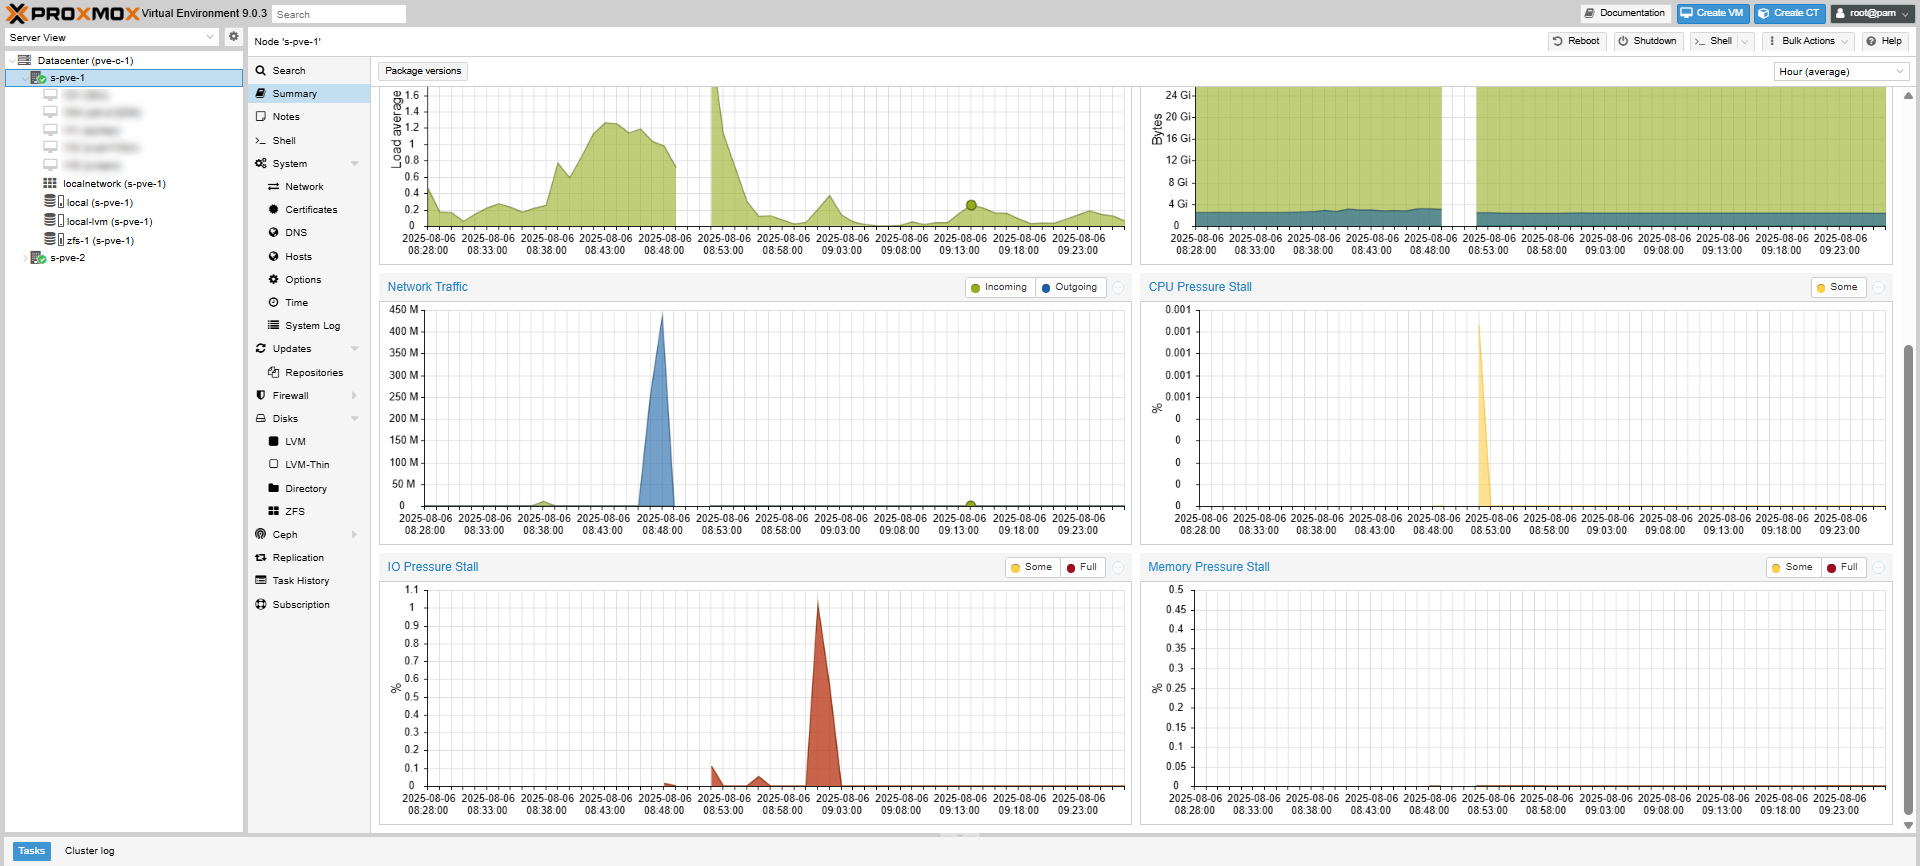Viewport: 1920px width, 866px height.
Task: Open the Hour (average) timeframe dropdown
Action: click(x=1840, y=72)
